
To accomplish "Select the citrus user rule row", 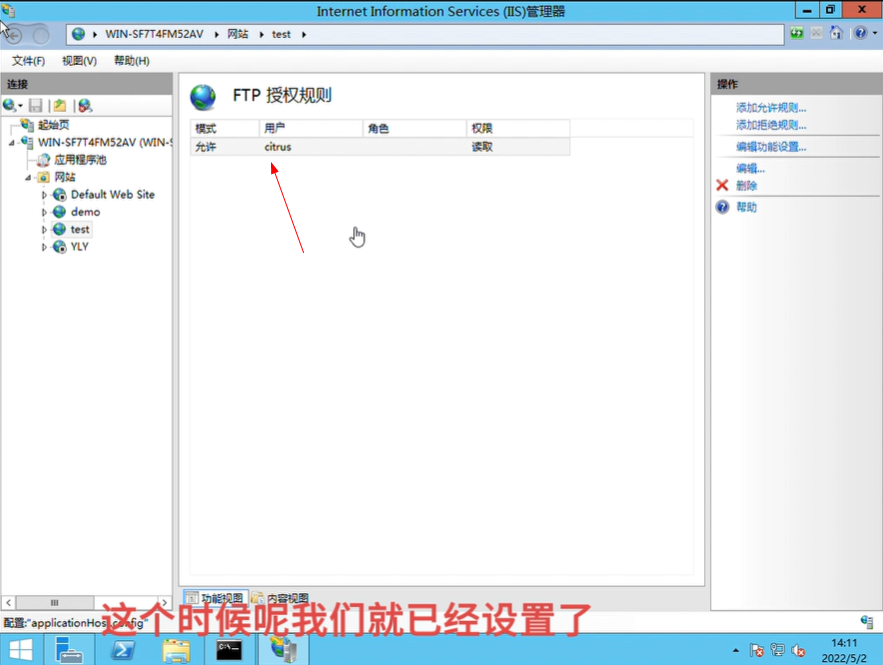I will [x=380, y=147].
